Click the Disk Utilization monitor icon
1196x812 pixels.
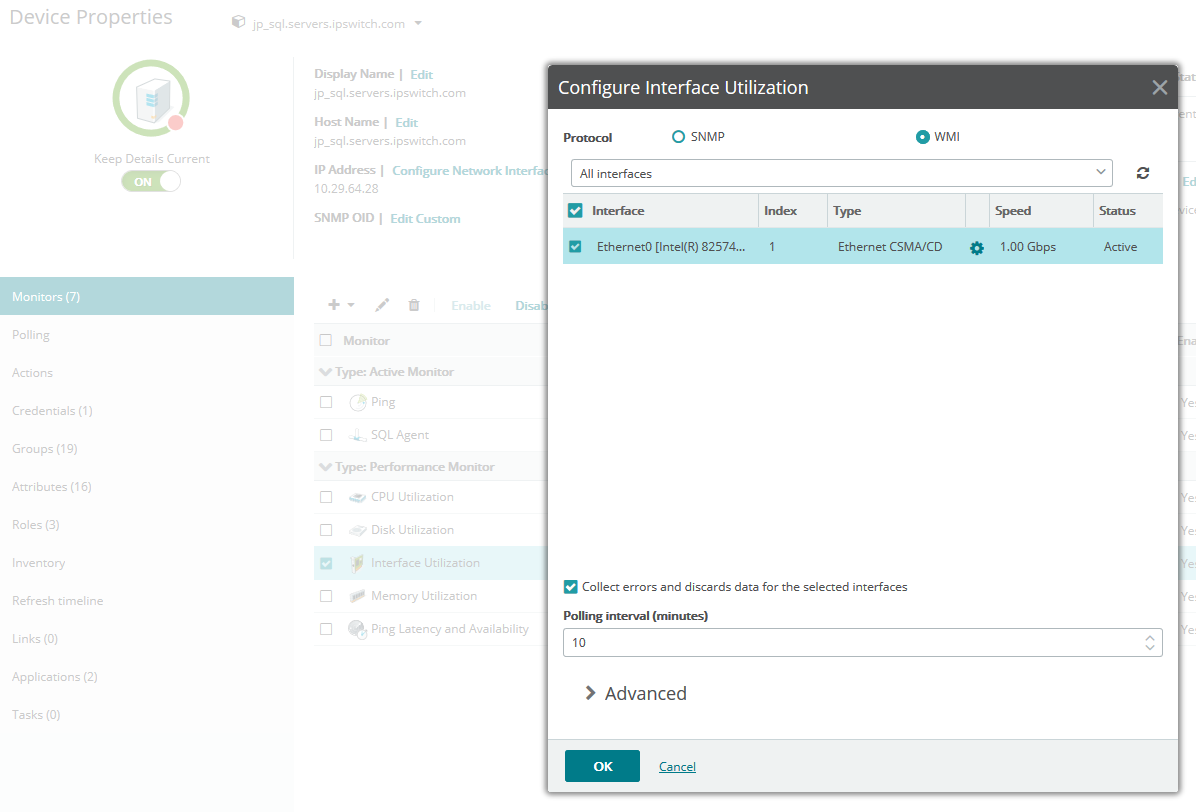pos(358,530)
